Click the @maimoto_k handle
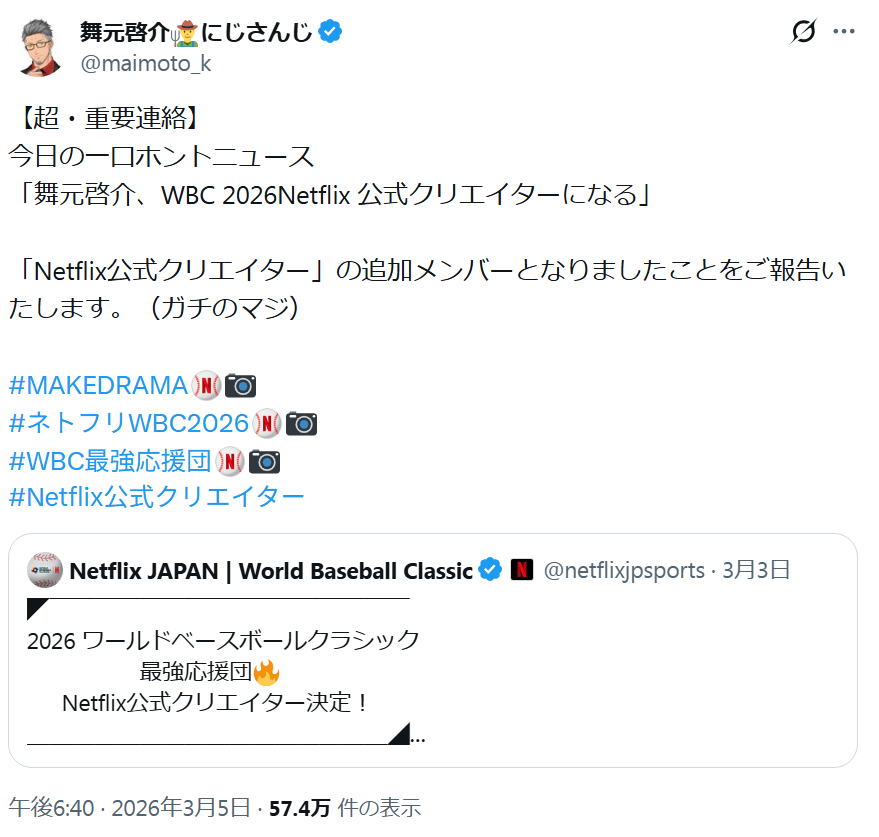Screen dimensions: 879x837 [x=145, y=63]
